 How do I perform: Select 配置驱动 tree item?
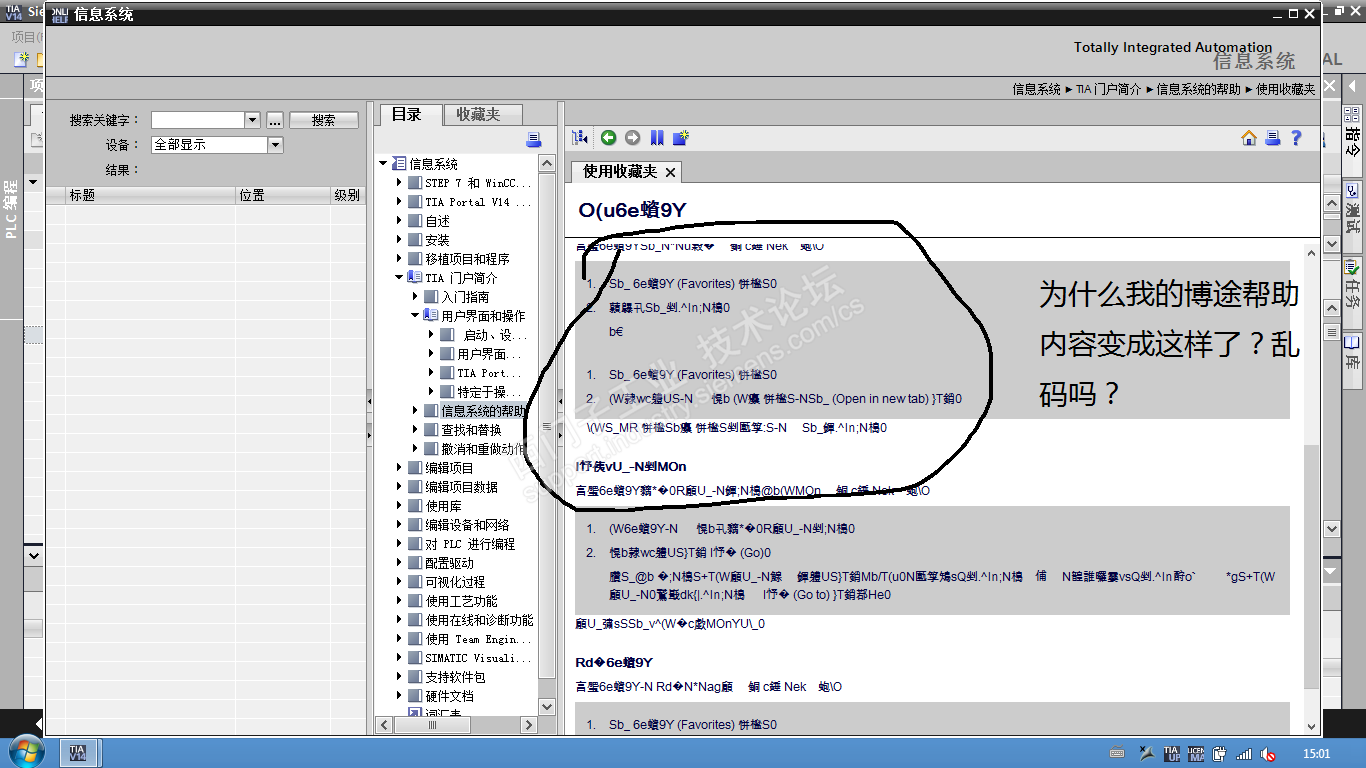tap(449, 563)
